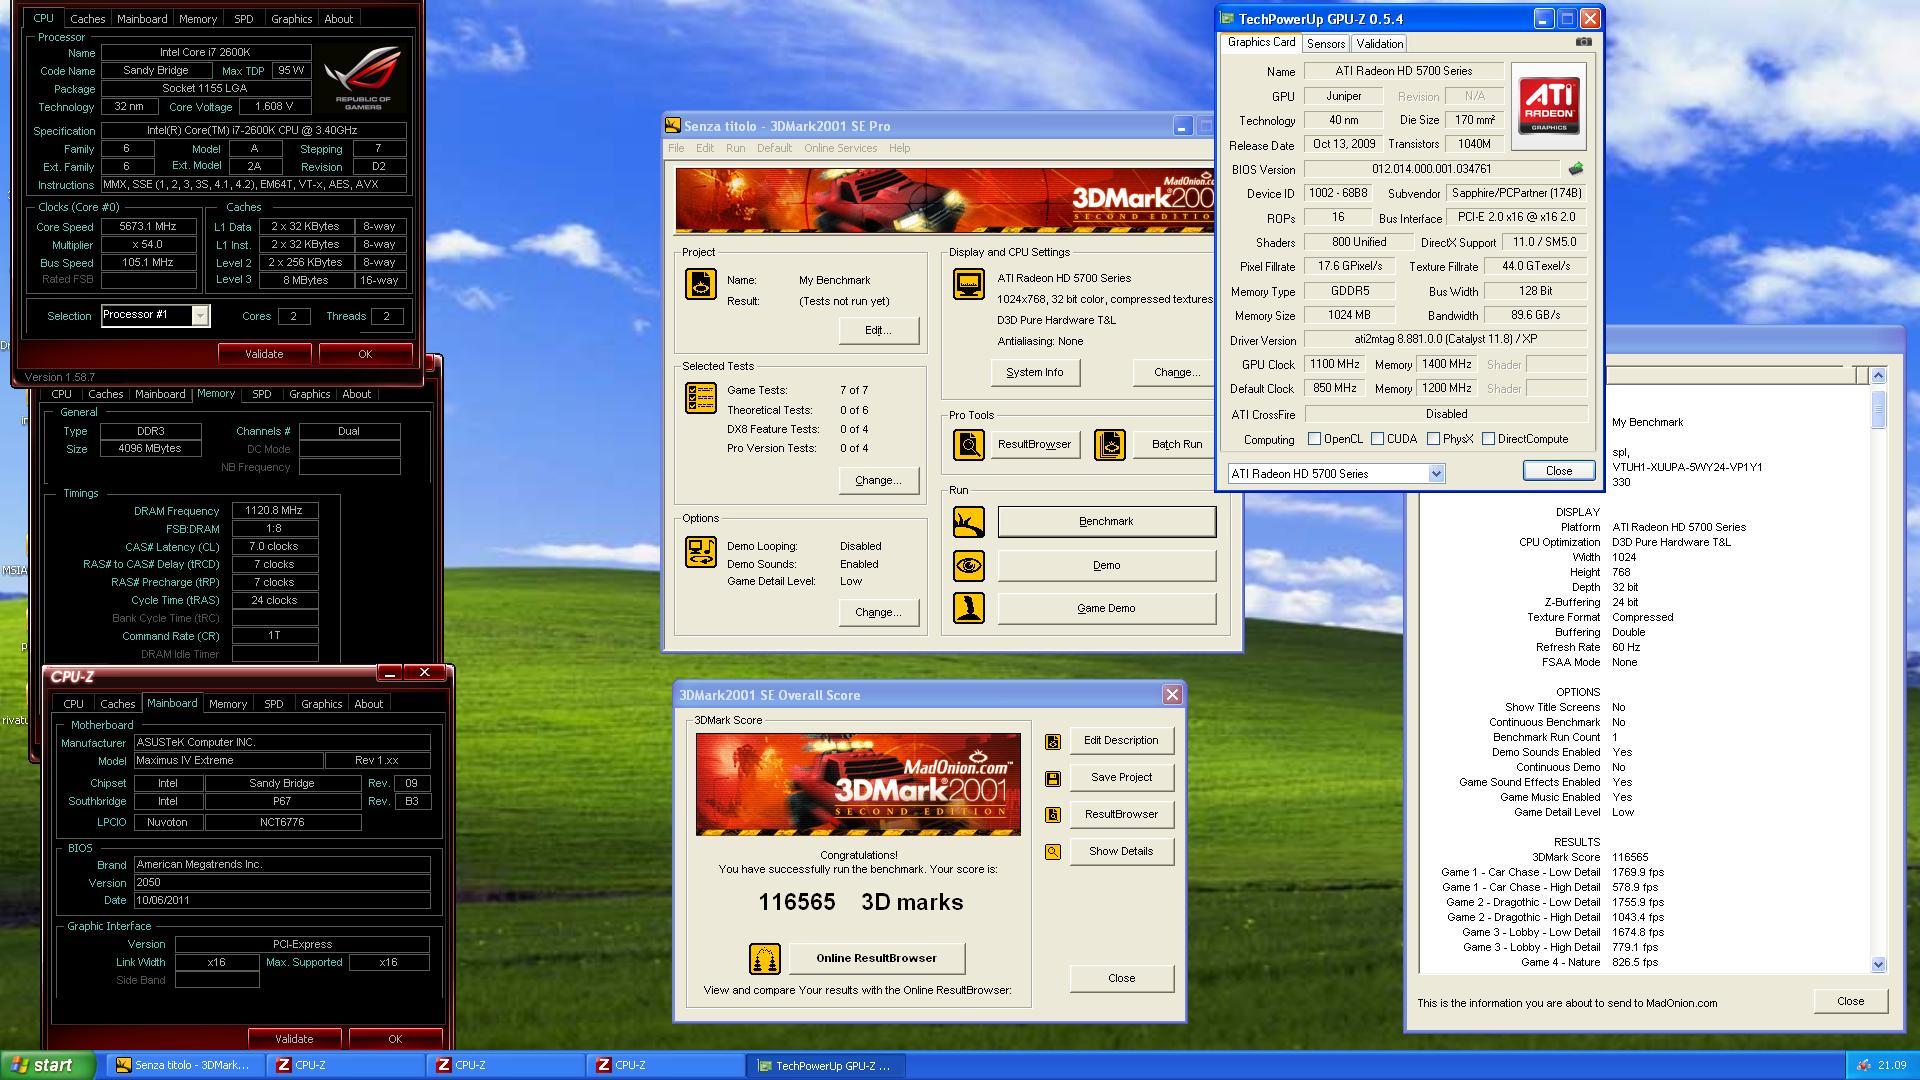Click the scroll down arrow in result details window
1920x1080 pixels.
[x=1878, y=965]
